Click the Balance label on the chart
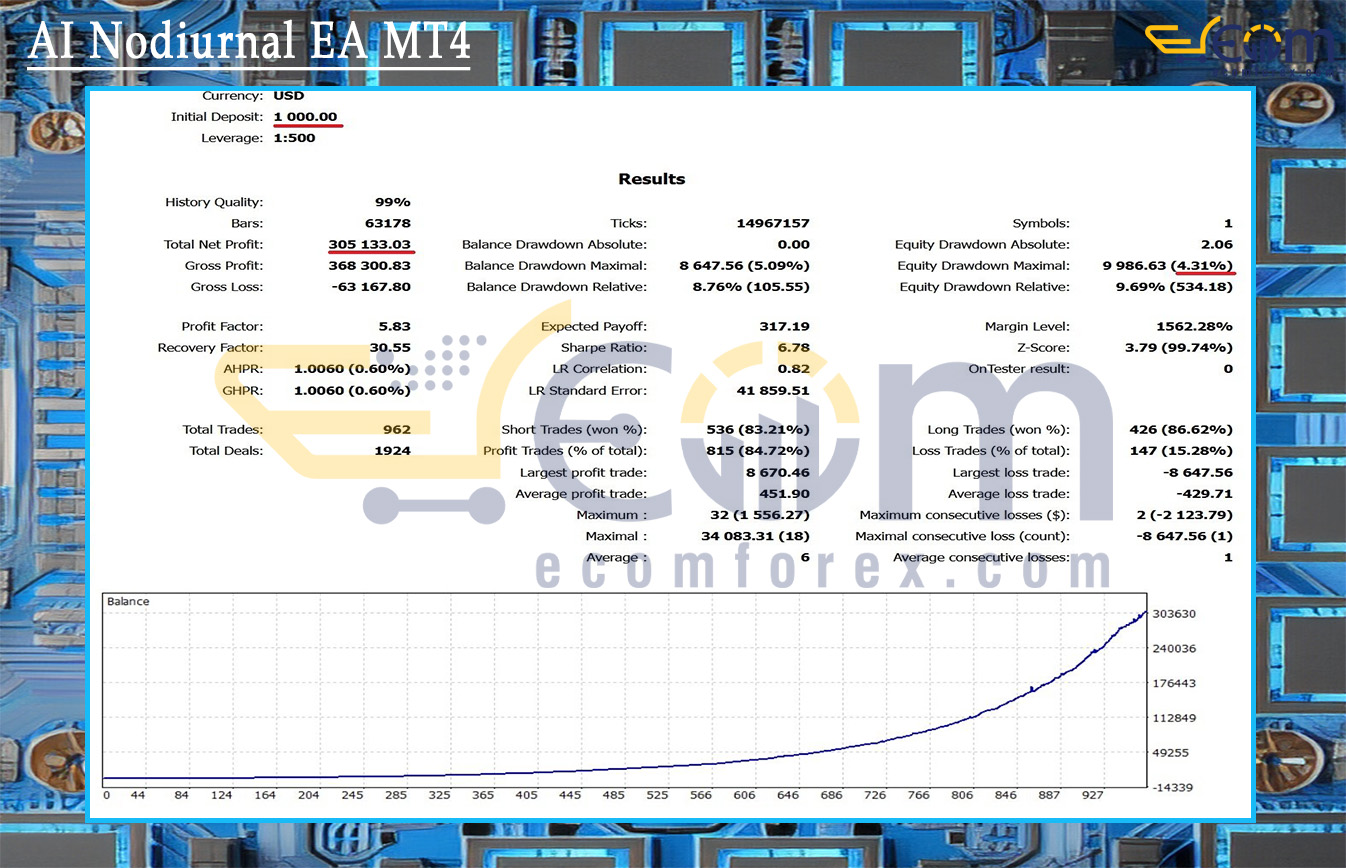 pos(128,601)
